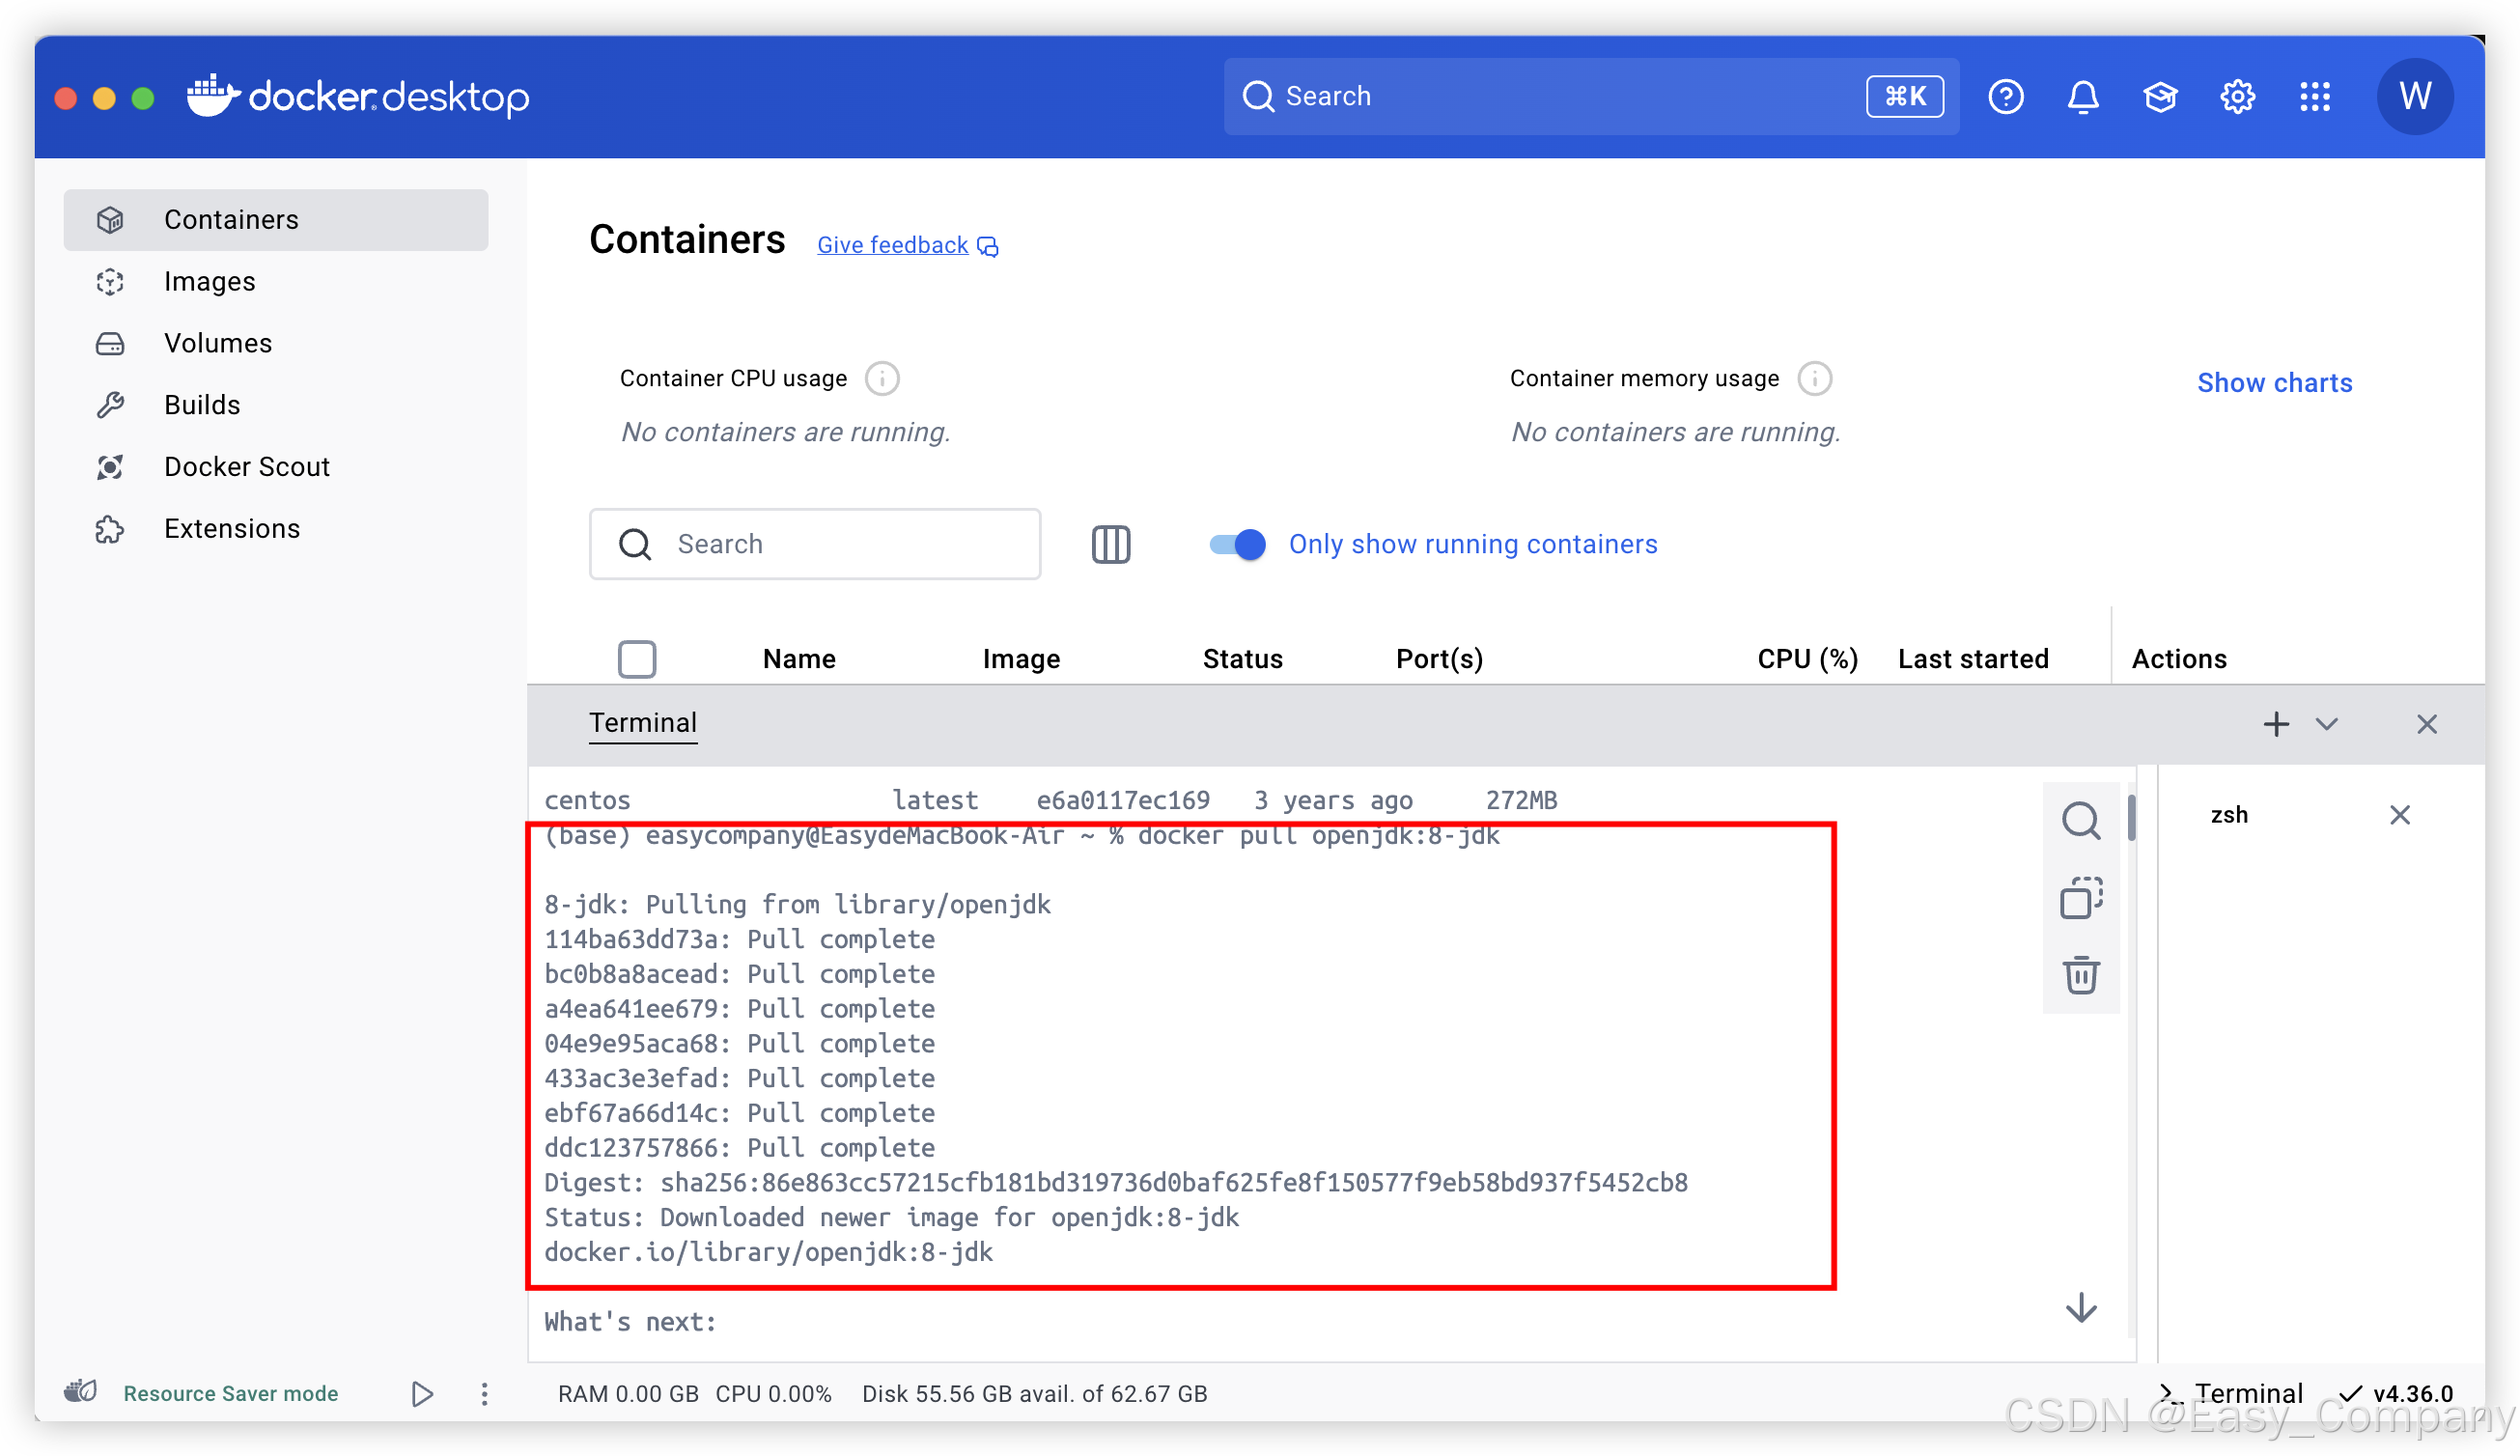
Task: Click the ⌘K shortcut badge
Action: tap(1904, 96)
